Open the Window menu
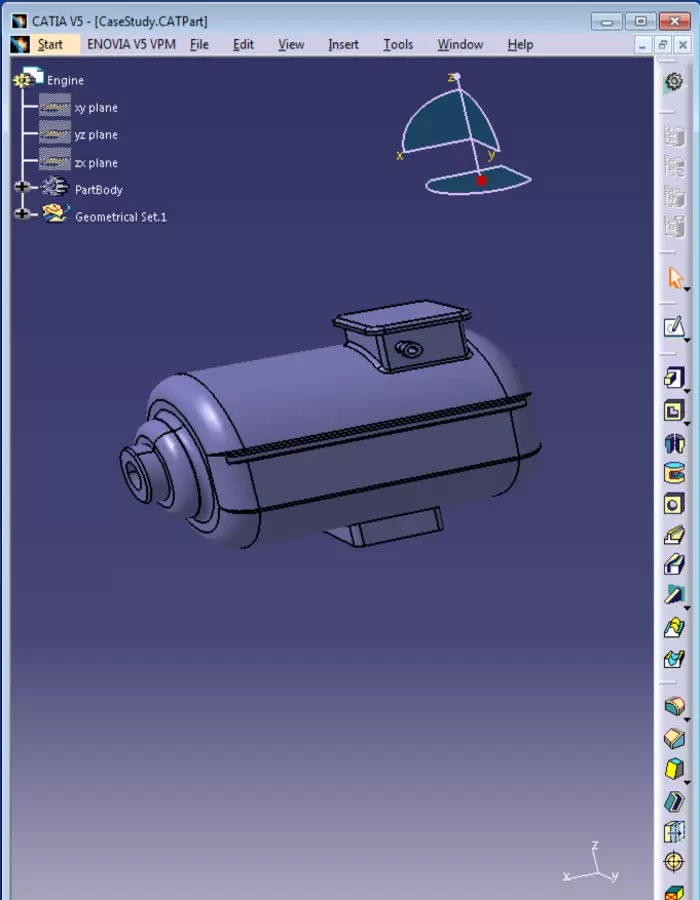 [x=460, y=45]
